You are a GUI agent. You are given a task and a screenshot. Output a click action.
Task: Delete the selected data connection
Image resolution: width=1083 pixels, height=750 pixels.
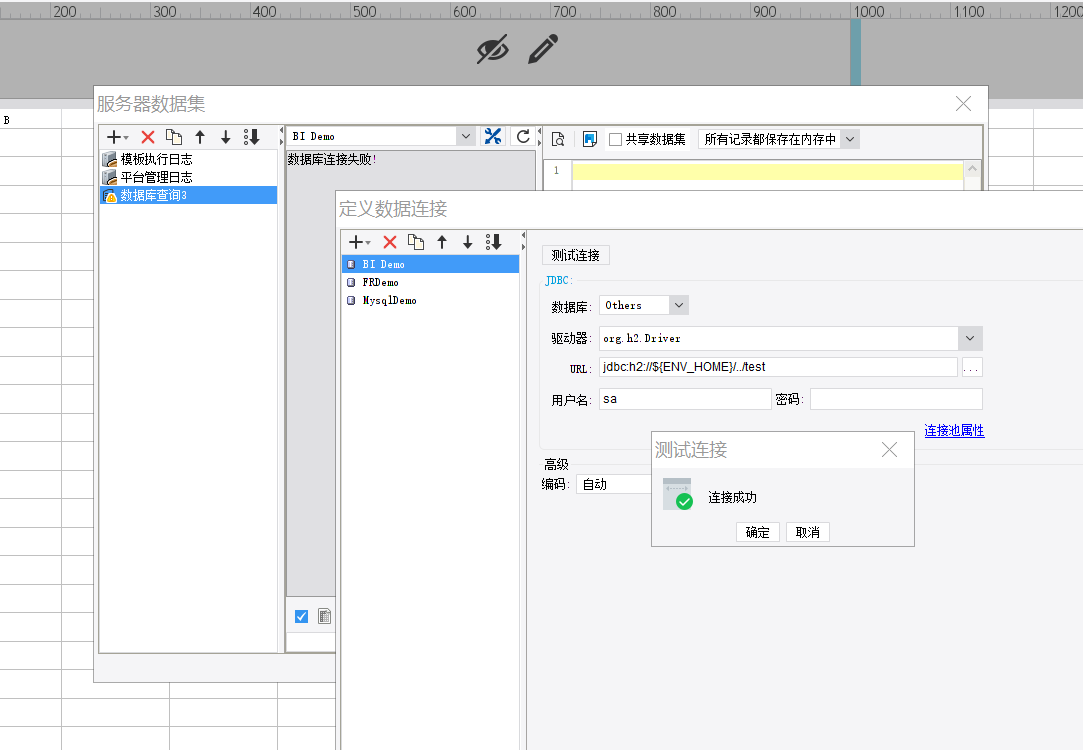coord(390,242)
